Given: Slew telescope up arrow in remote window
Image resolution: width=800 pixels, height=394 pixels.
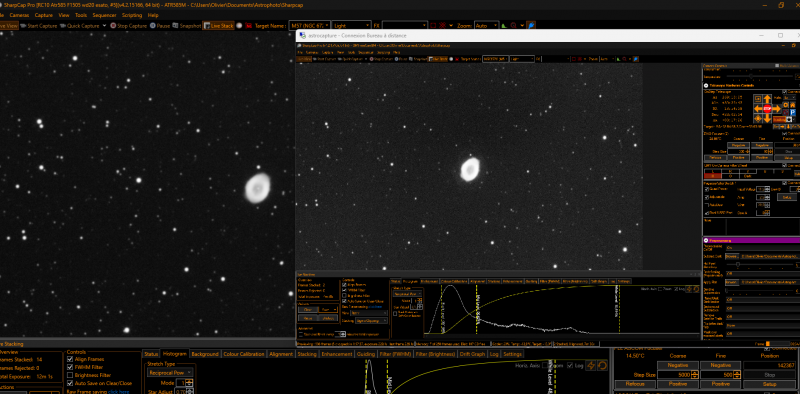Looking at the screenshot, I should [x=767, y=98].
